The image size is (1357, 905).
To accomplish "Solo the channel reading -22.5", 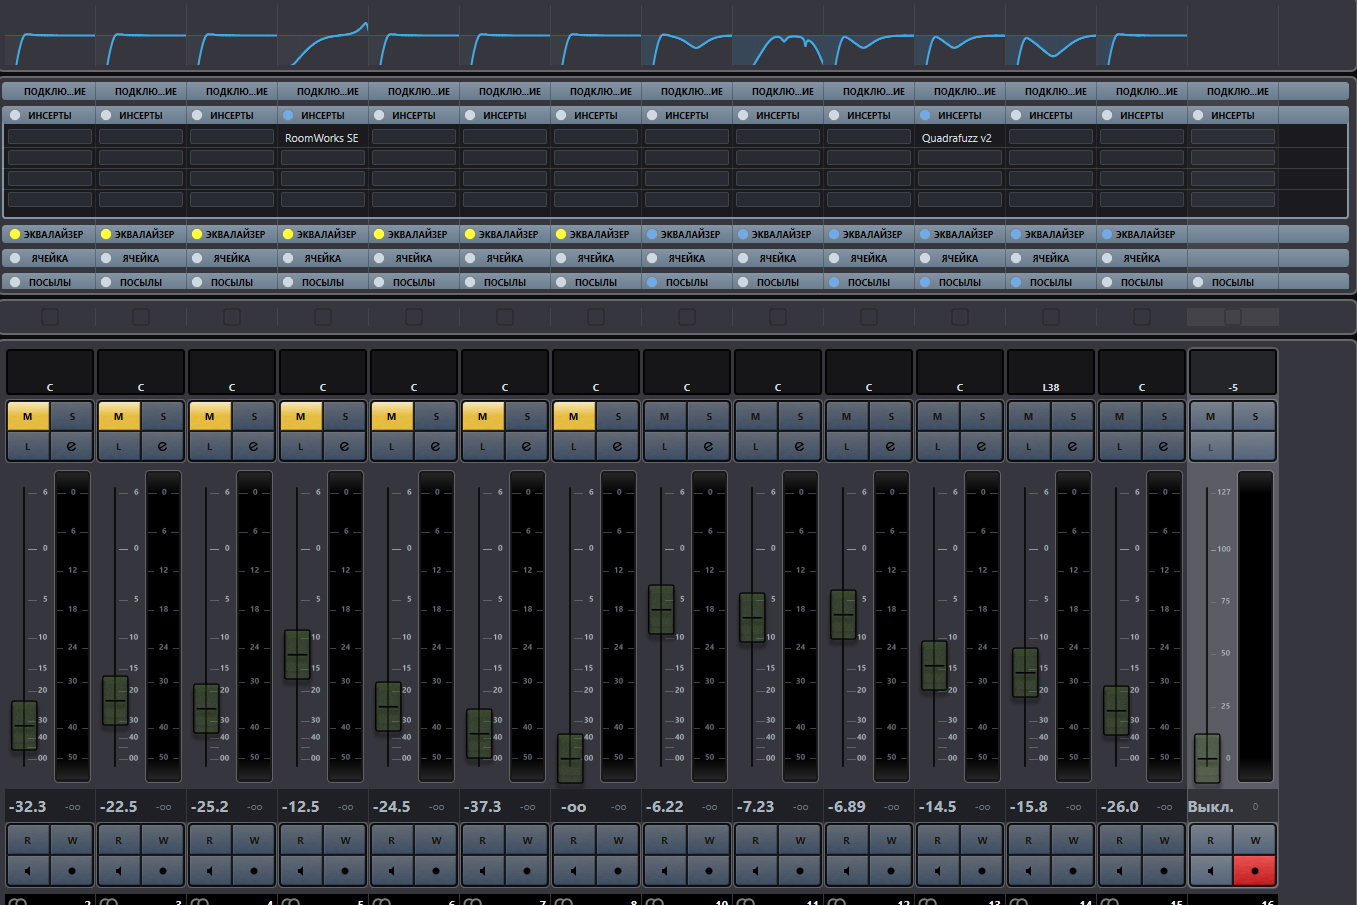I will pyautogui.click(x=163, y=416).
